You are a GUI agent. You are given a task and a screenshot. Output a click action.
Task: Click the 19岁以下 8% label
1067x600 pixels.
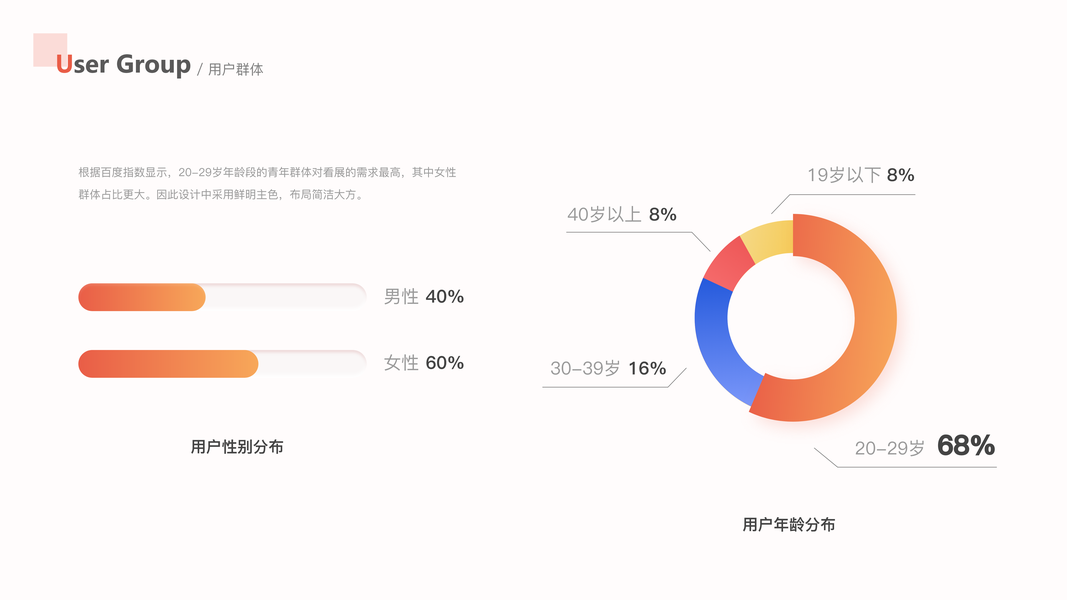pyautogui.click(x=860, y=176)
